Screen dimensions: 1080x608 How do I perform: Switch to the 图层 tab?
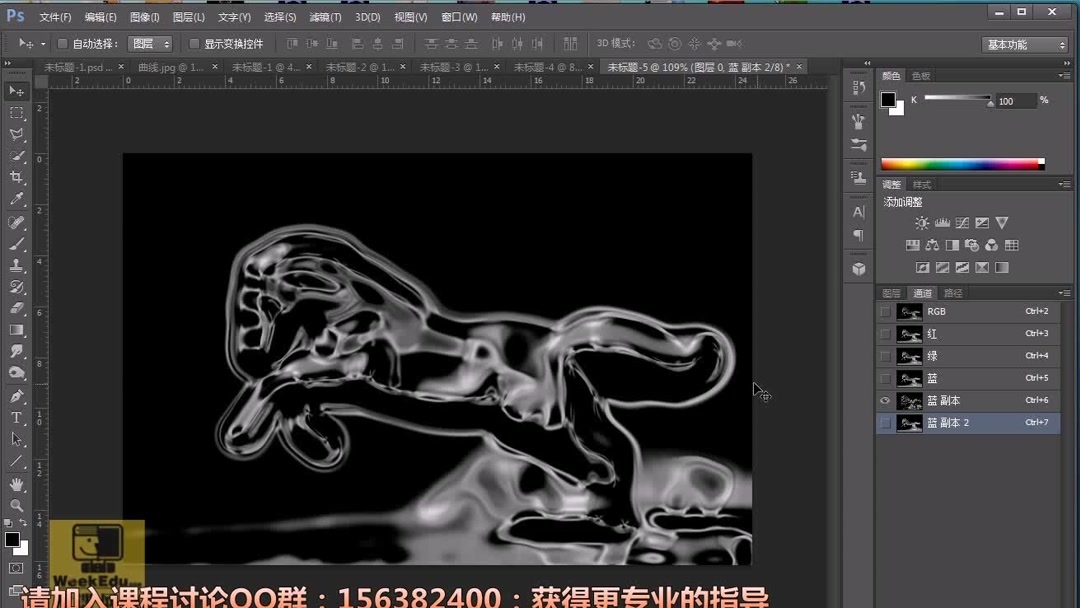(x=890, y=293)
